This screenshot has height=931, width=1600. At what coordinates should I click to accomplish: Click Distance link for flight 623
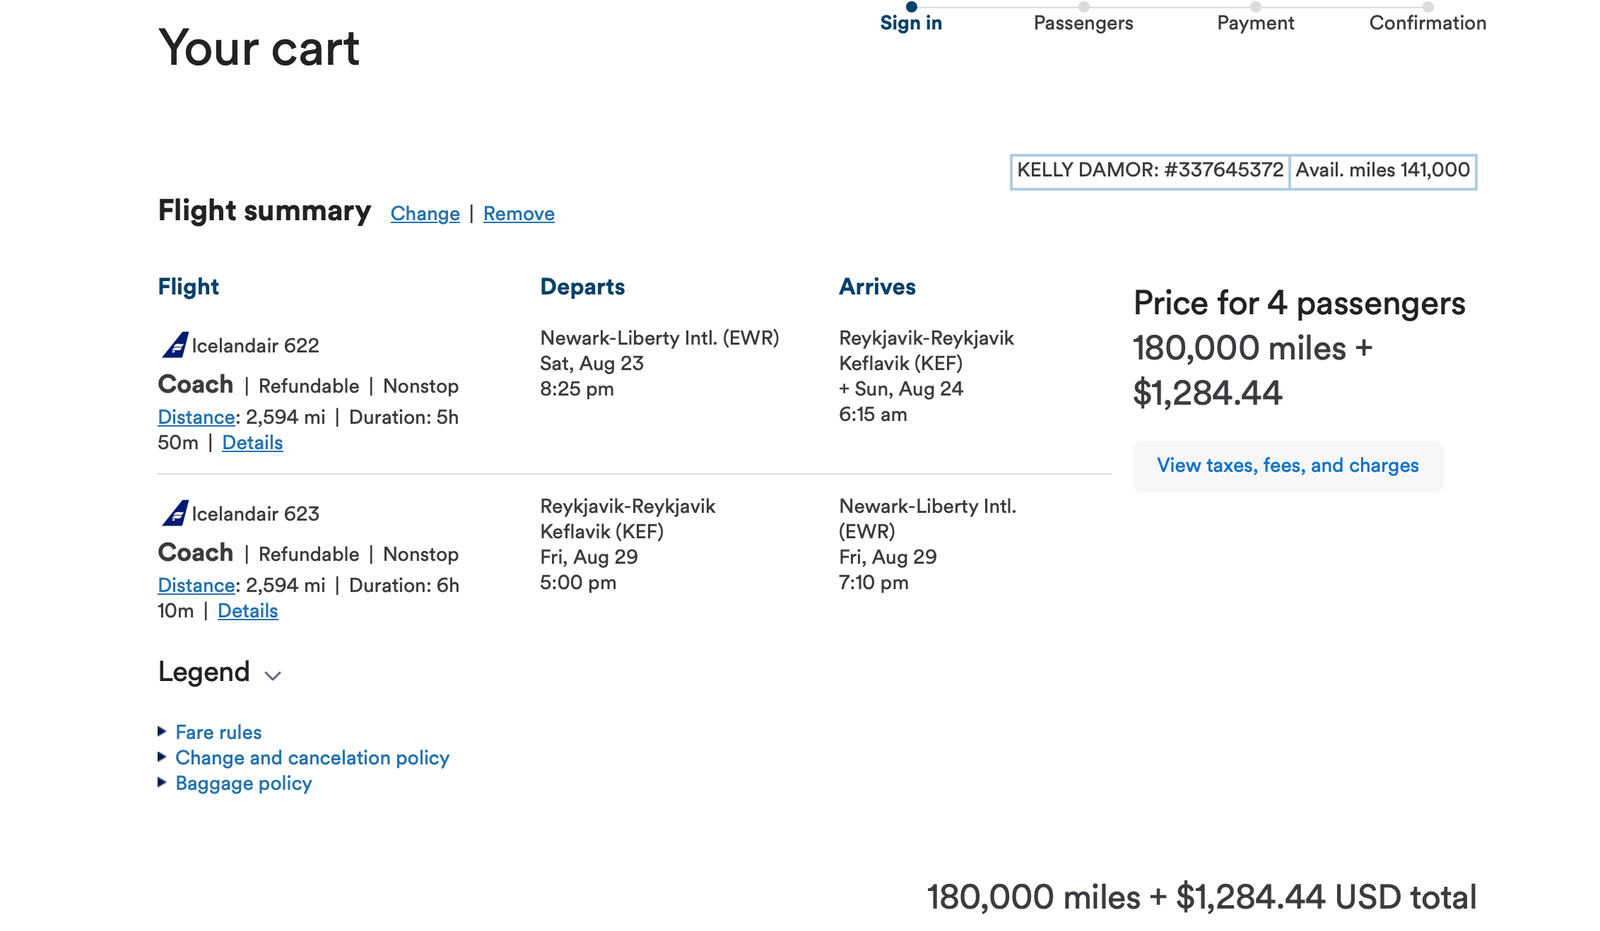196,585
